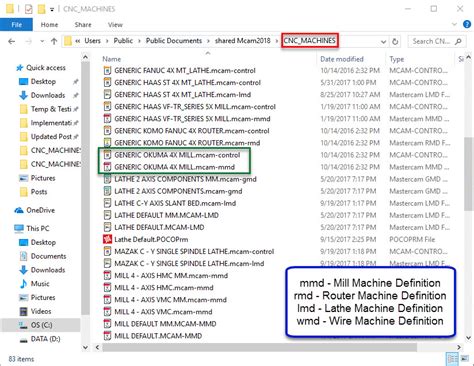Select file name GENERIC KOMO FANUC 4X ROUTER.mcam-control
The height and width of the screenshot is (366, 474).
pos(192,131)
